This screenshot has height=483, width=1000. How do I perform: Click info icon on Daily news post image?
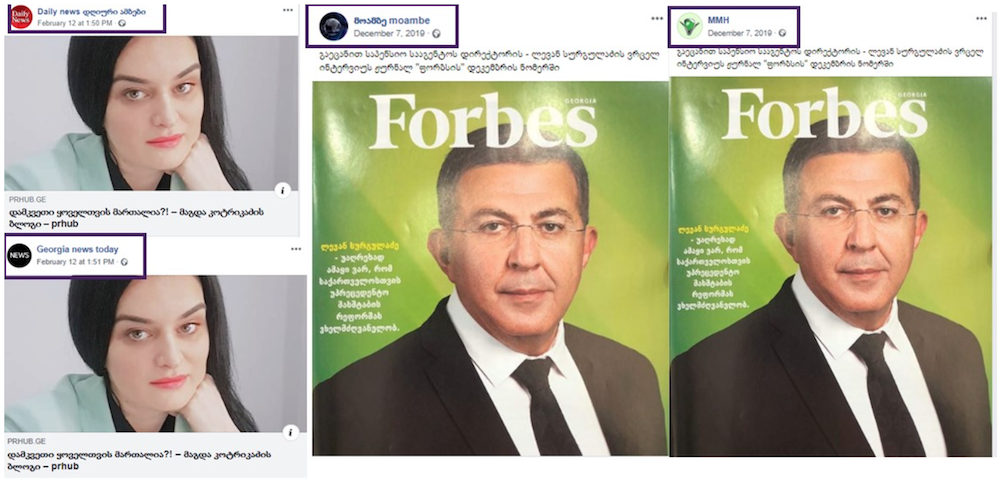pos(283,190)
